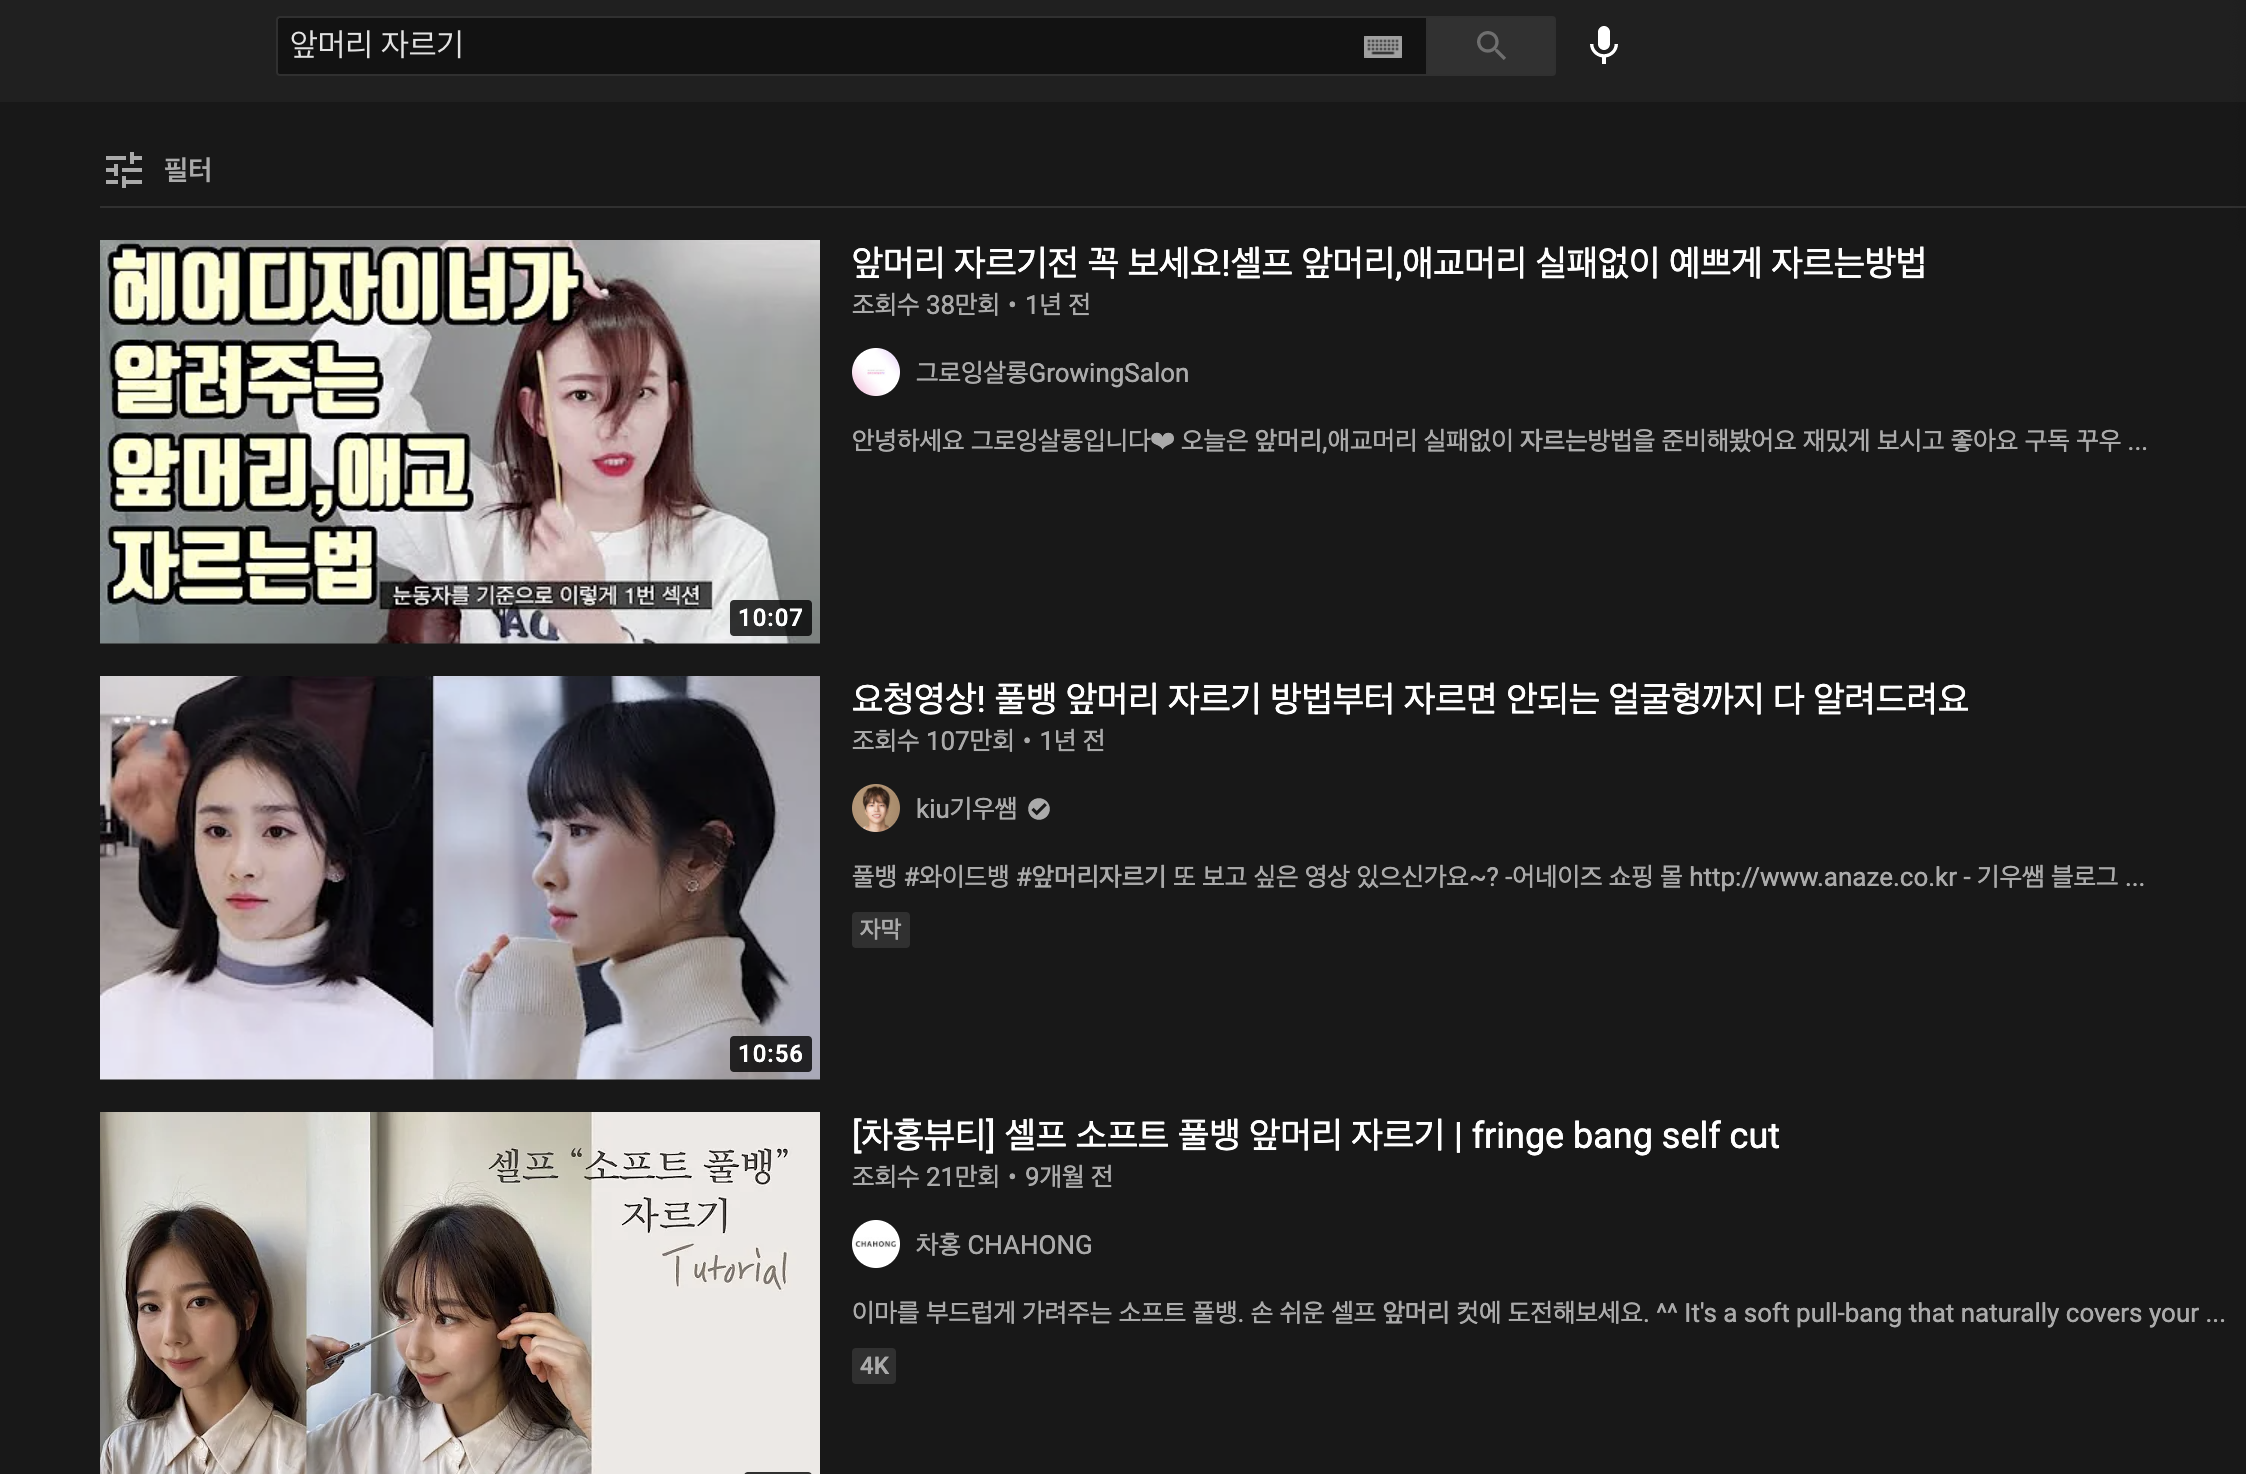Click kiu기우쌤 channel avatar
The image size is (2246, 1474).
(875, 808)
